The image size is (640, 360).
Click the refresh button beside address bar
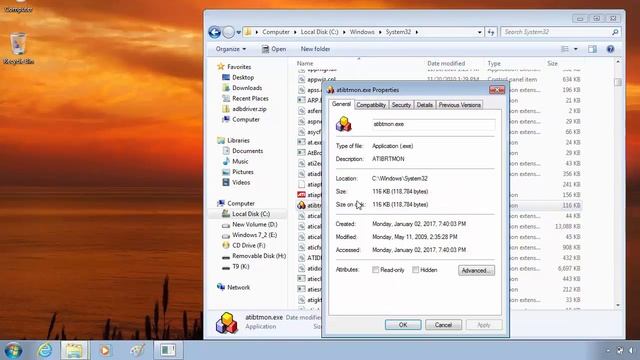pyautogui.click(x=491, y=32)
